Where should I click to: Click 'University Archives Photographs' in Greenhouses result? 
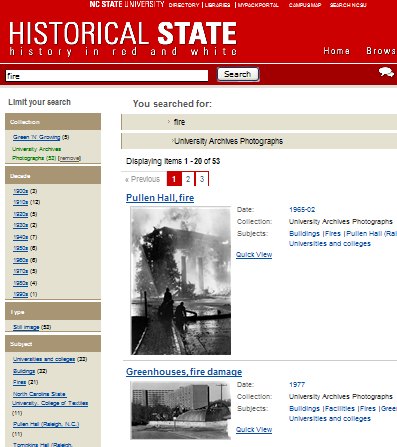341,397
